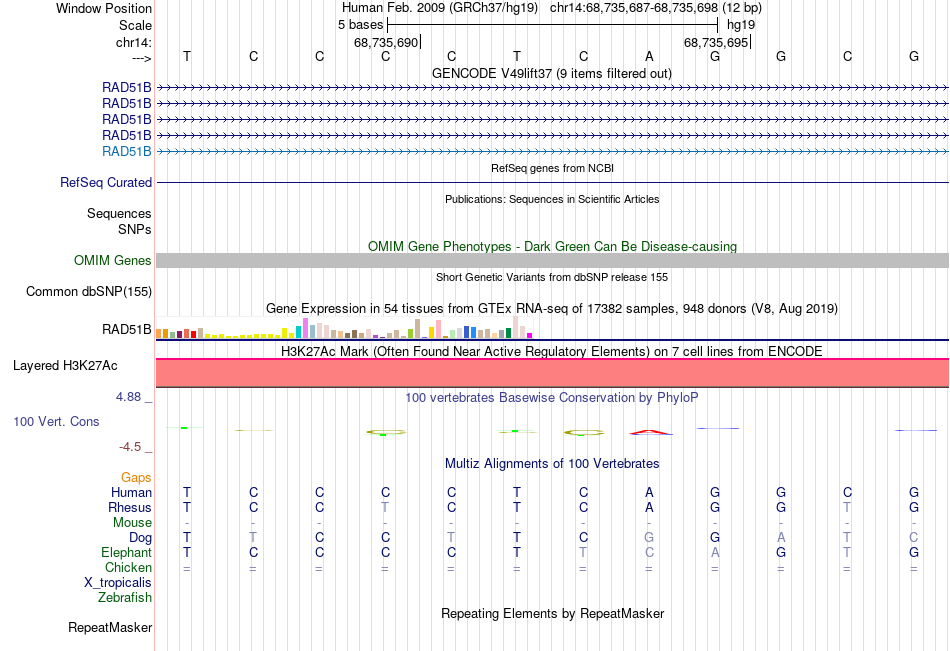Click the GTEx tissue expression bar chart
This screenshot has width=950, height=651.
tap(344, 327)
